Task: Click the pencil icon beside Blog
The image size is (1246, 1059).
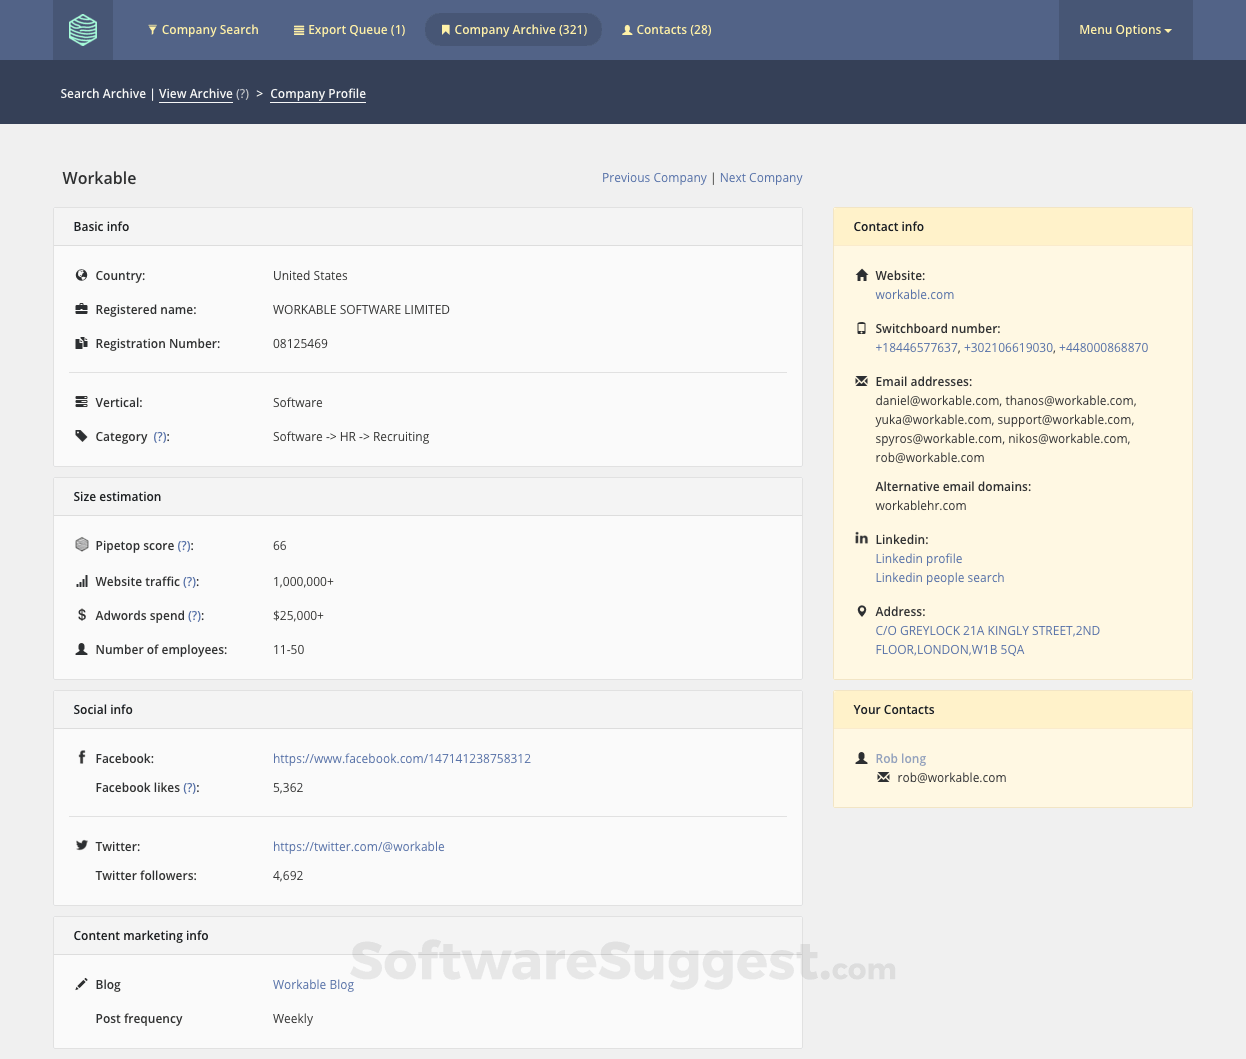Action: [x=82, y=984]
